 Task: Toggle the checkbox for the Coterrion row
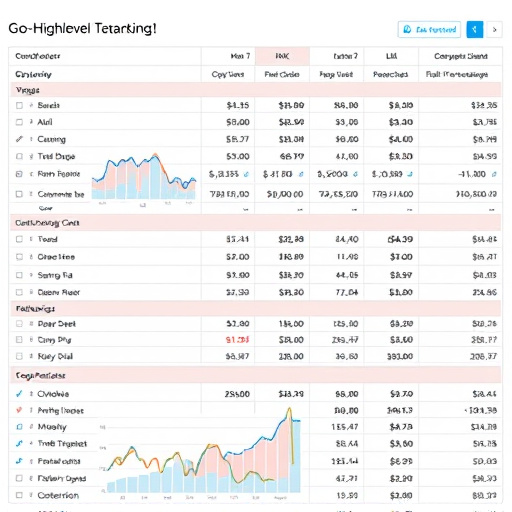[x=19, y=495]
